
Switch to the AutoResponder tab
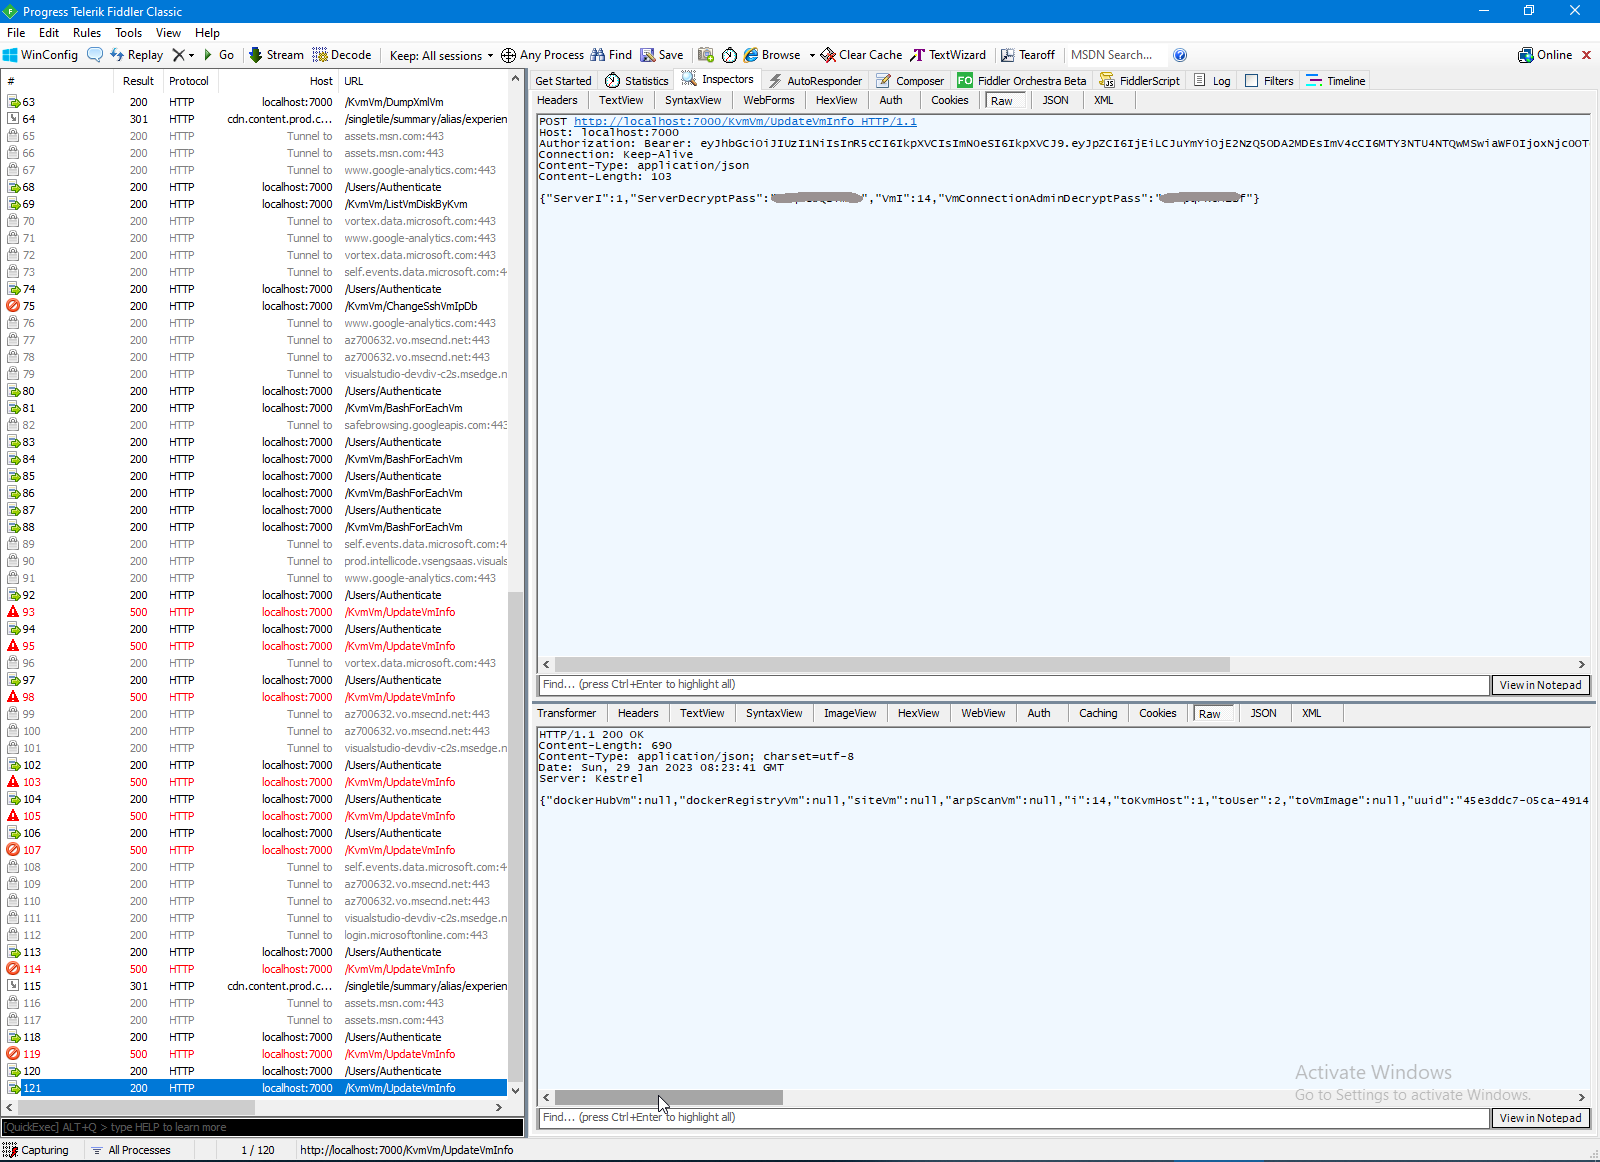[815, 81]
